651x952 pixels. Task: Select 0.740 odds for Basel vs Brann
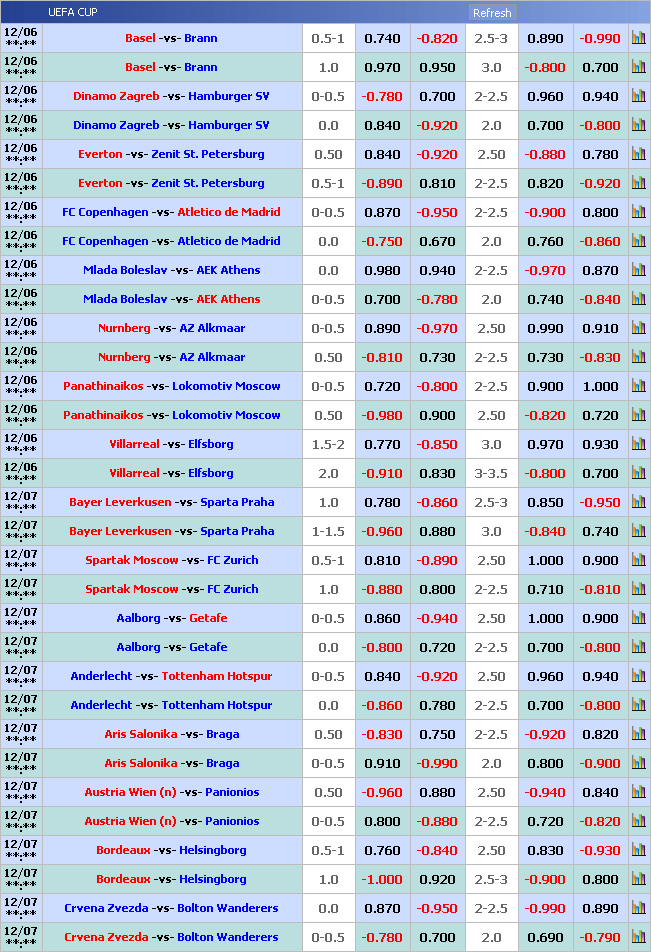[382, 38]
